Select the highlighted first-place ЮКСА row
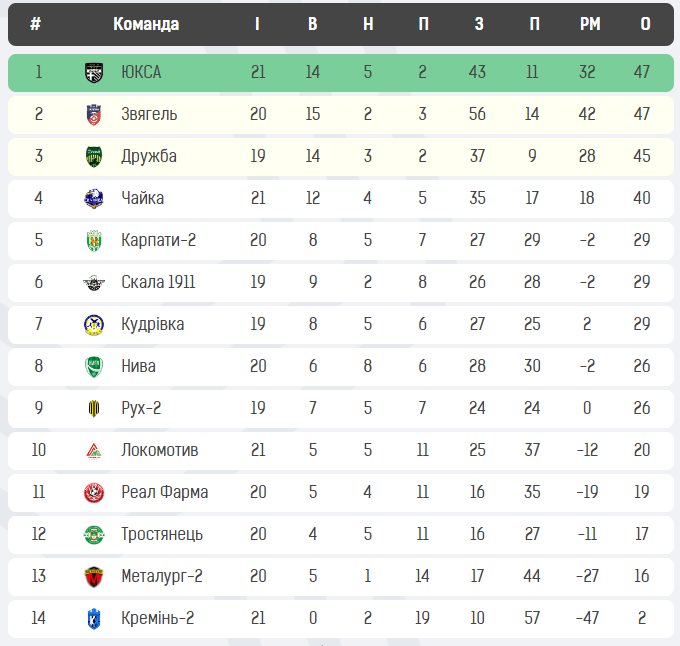This screenshot has height=646, width=680. [x=340, y=72]
